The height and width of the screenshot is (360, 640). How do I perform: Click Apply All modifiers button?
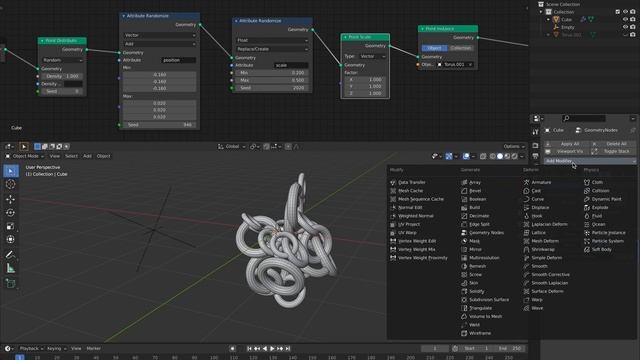pos(567,144)
